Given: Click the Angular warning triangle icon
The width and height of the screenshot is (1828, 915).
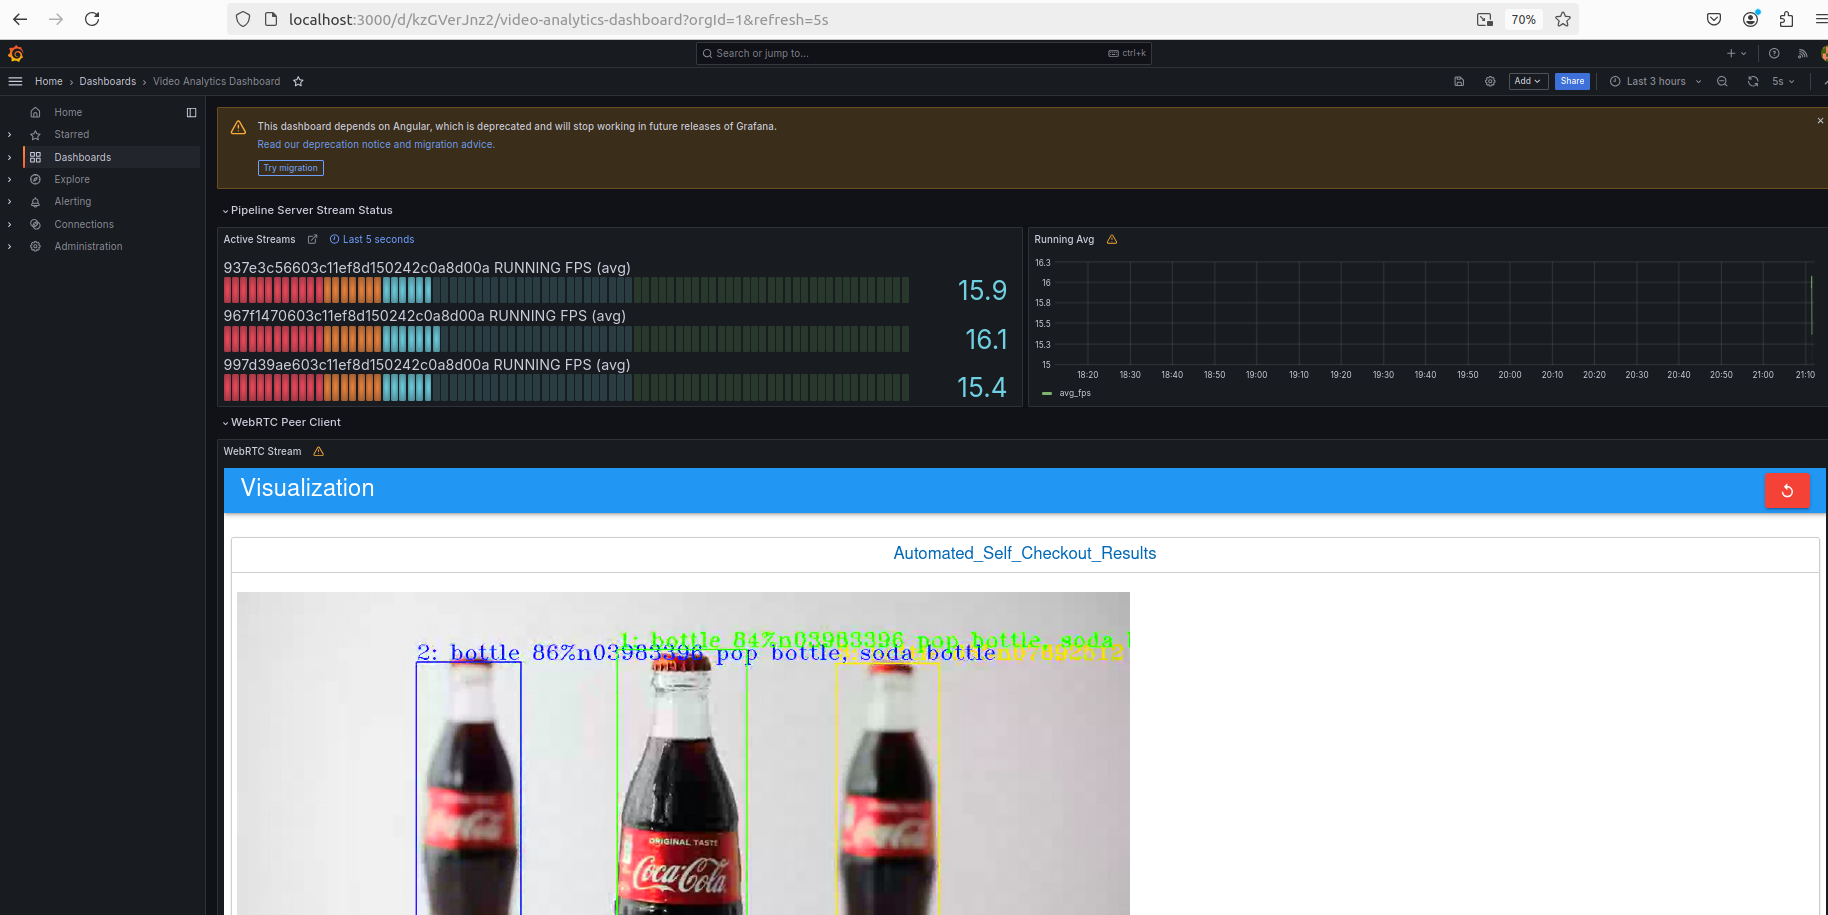Looking at the screenshot, I should click(238, 127).
